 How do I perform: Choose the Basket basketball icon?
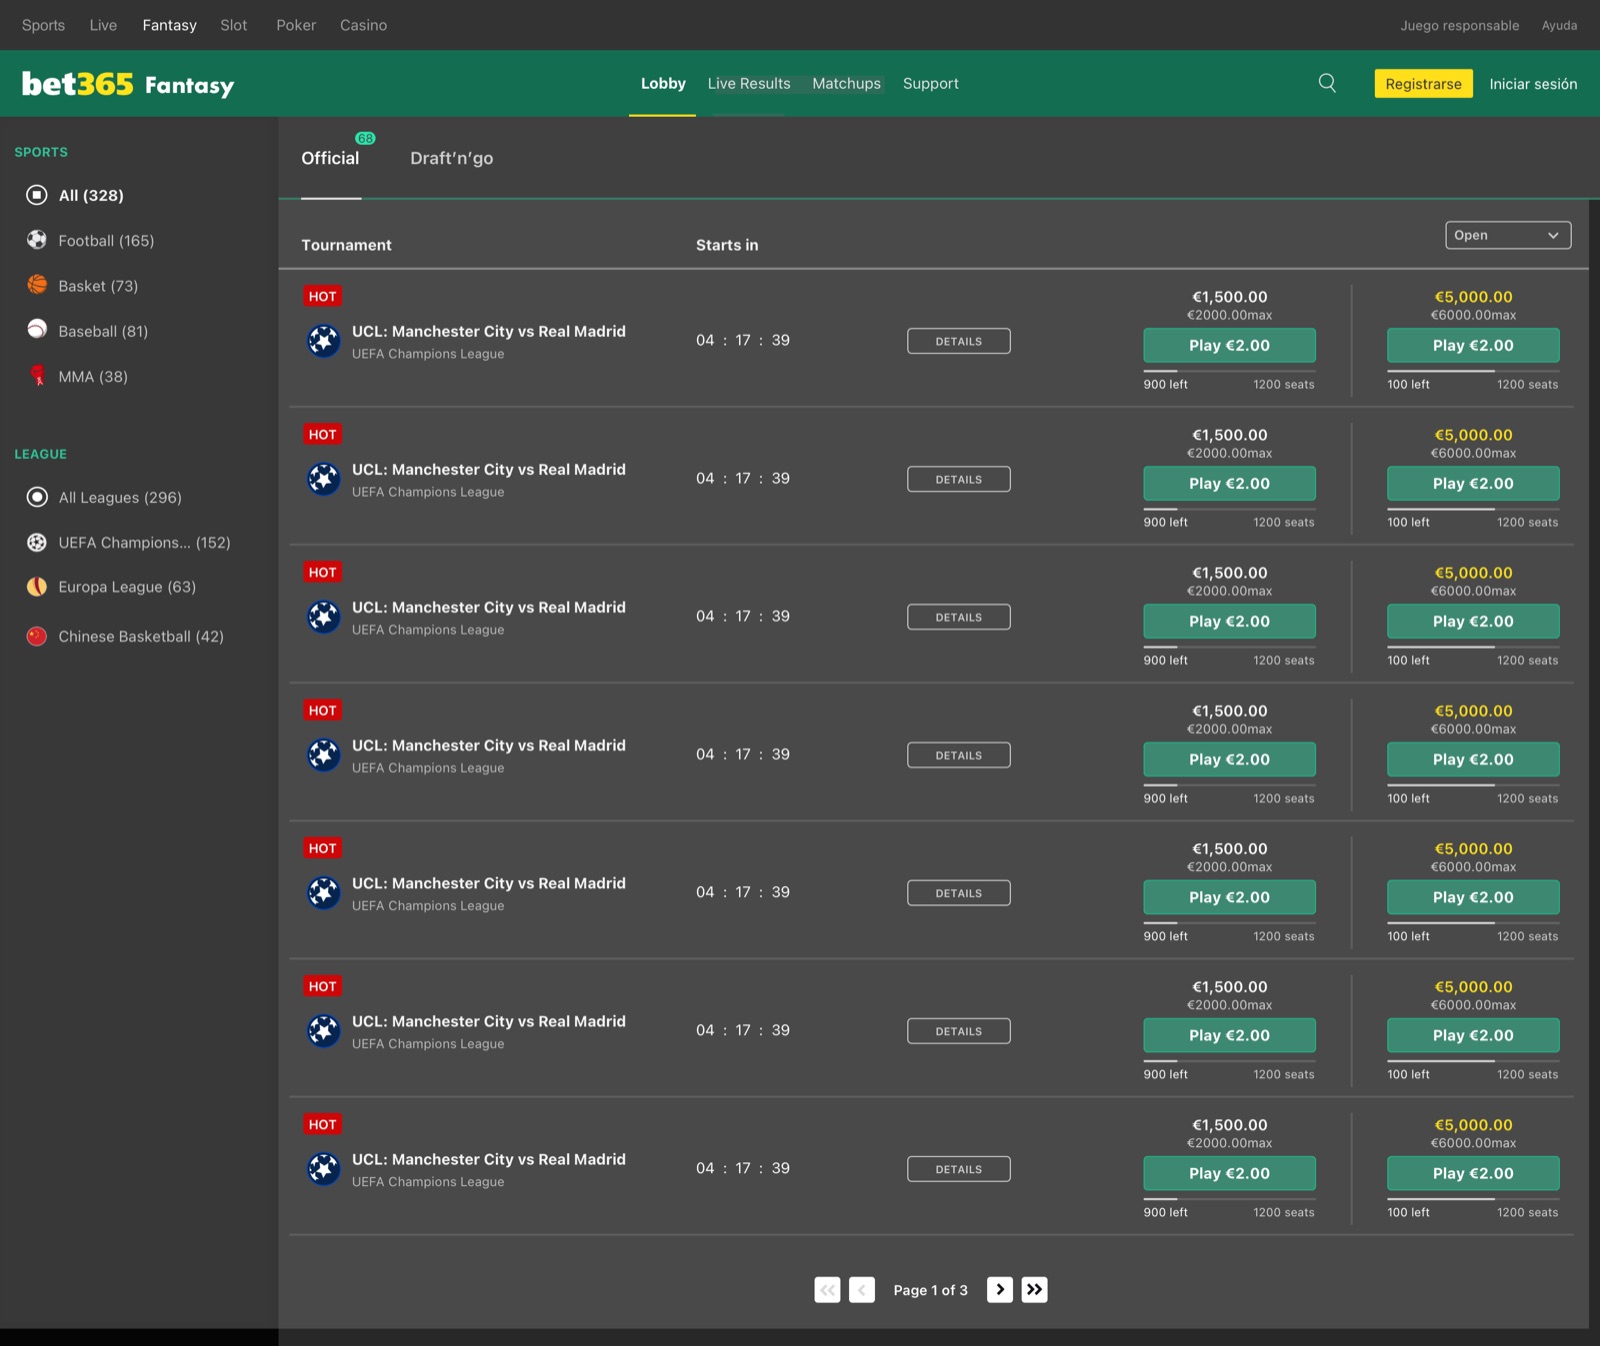click(37, 285)
